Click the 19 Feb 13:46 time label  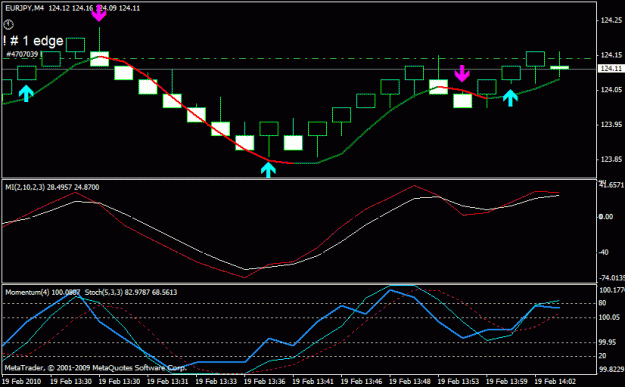point(361,381)
